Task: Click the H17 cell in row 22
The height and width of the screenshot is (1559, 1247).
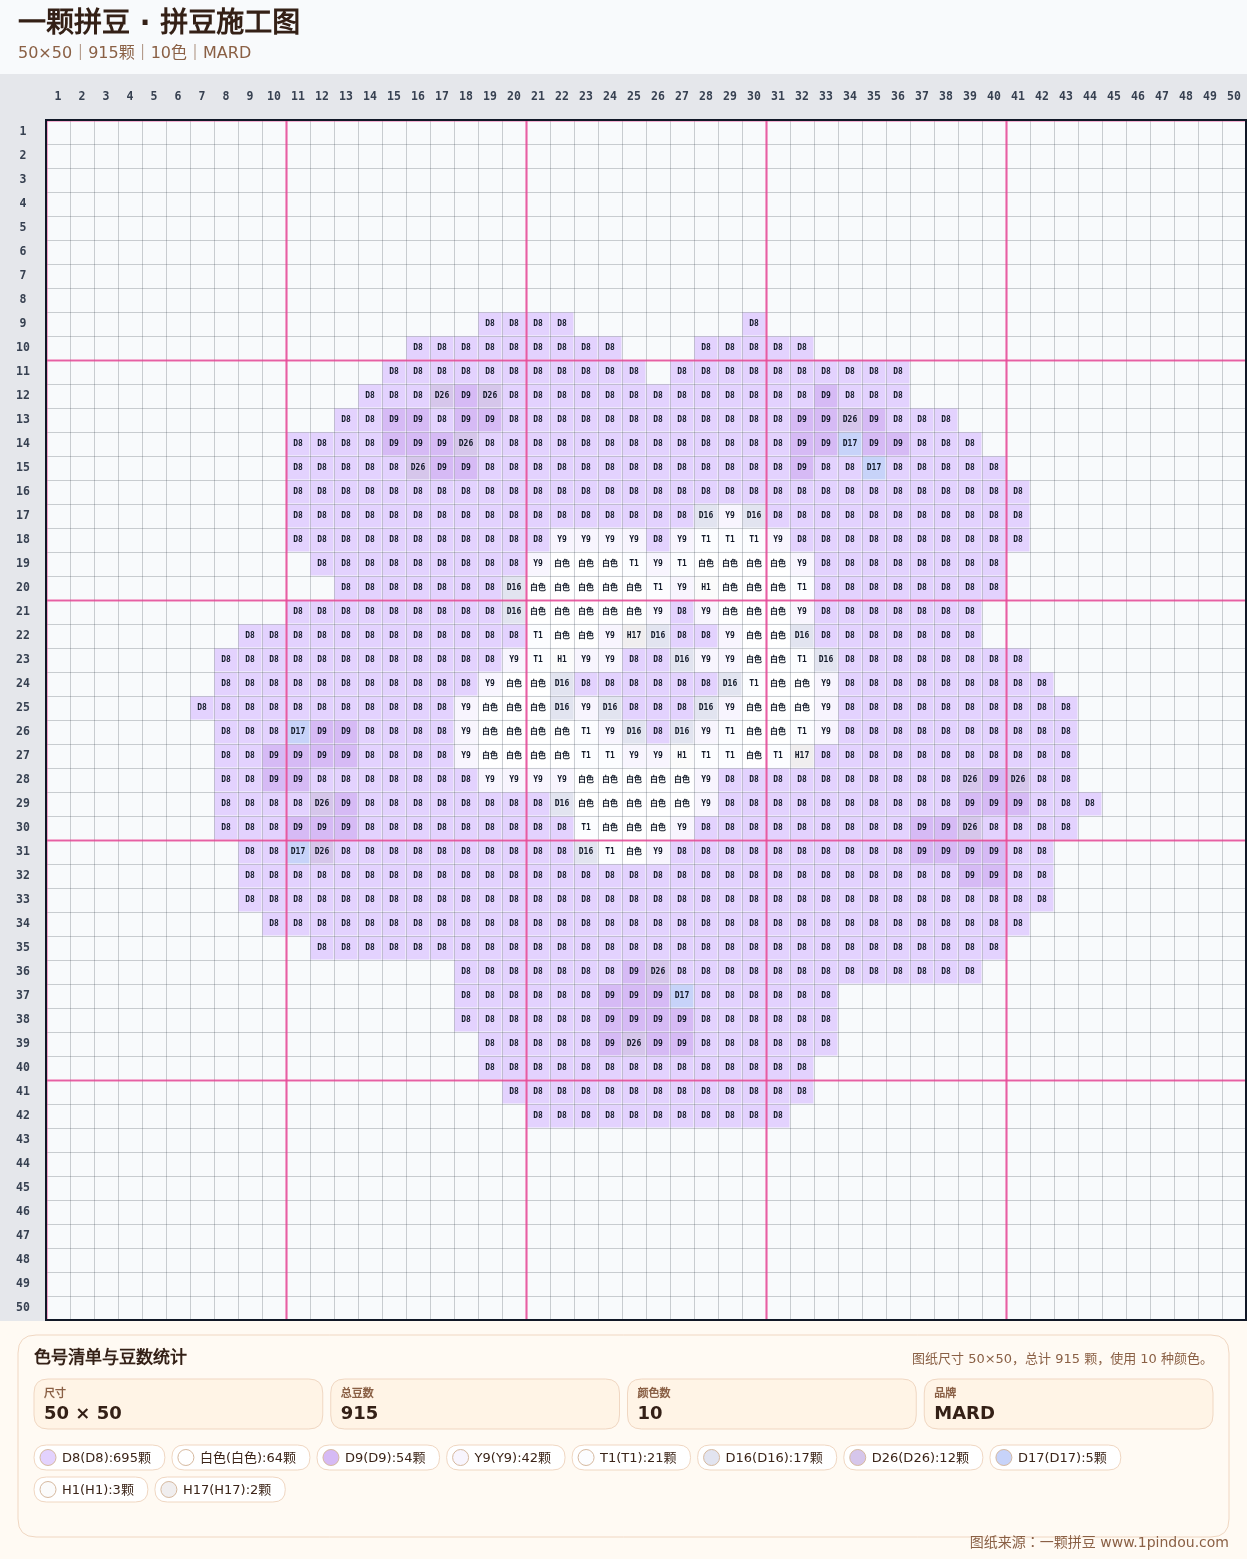Action: pyautogui.click(x=634, y=635)
